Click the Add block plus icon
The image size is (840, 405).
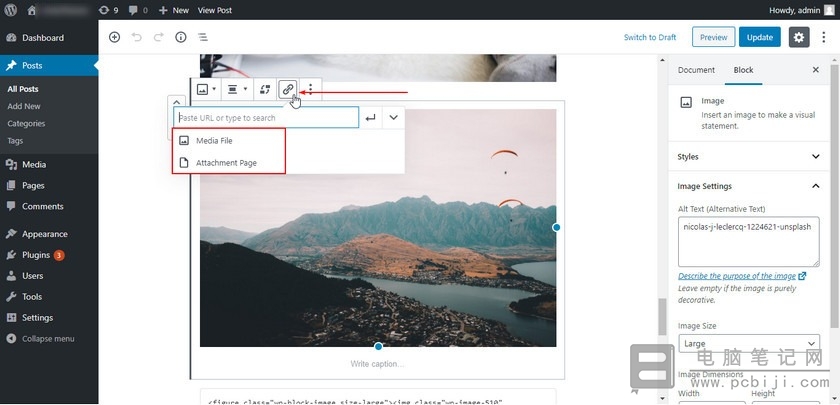(x=114, y=37)
